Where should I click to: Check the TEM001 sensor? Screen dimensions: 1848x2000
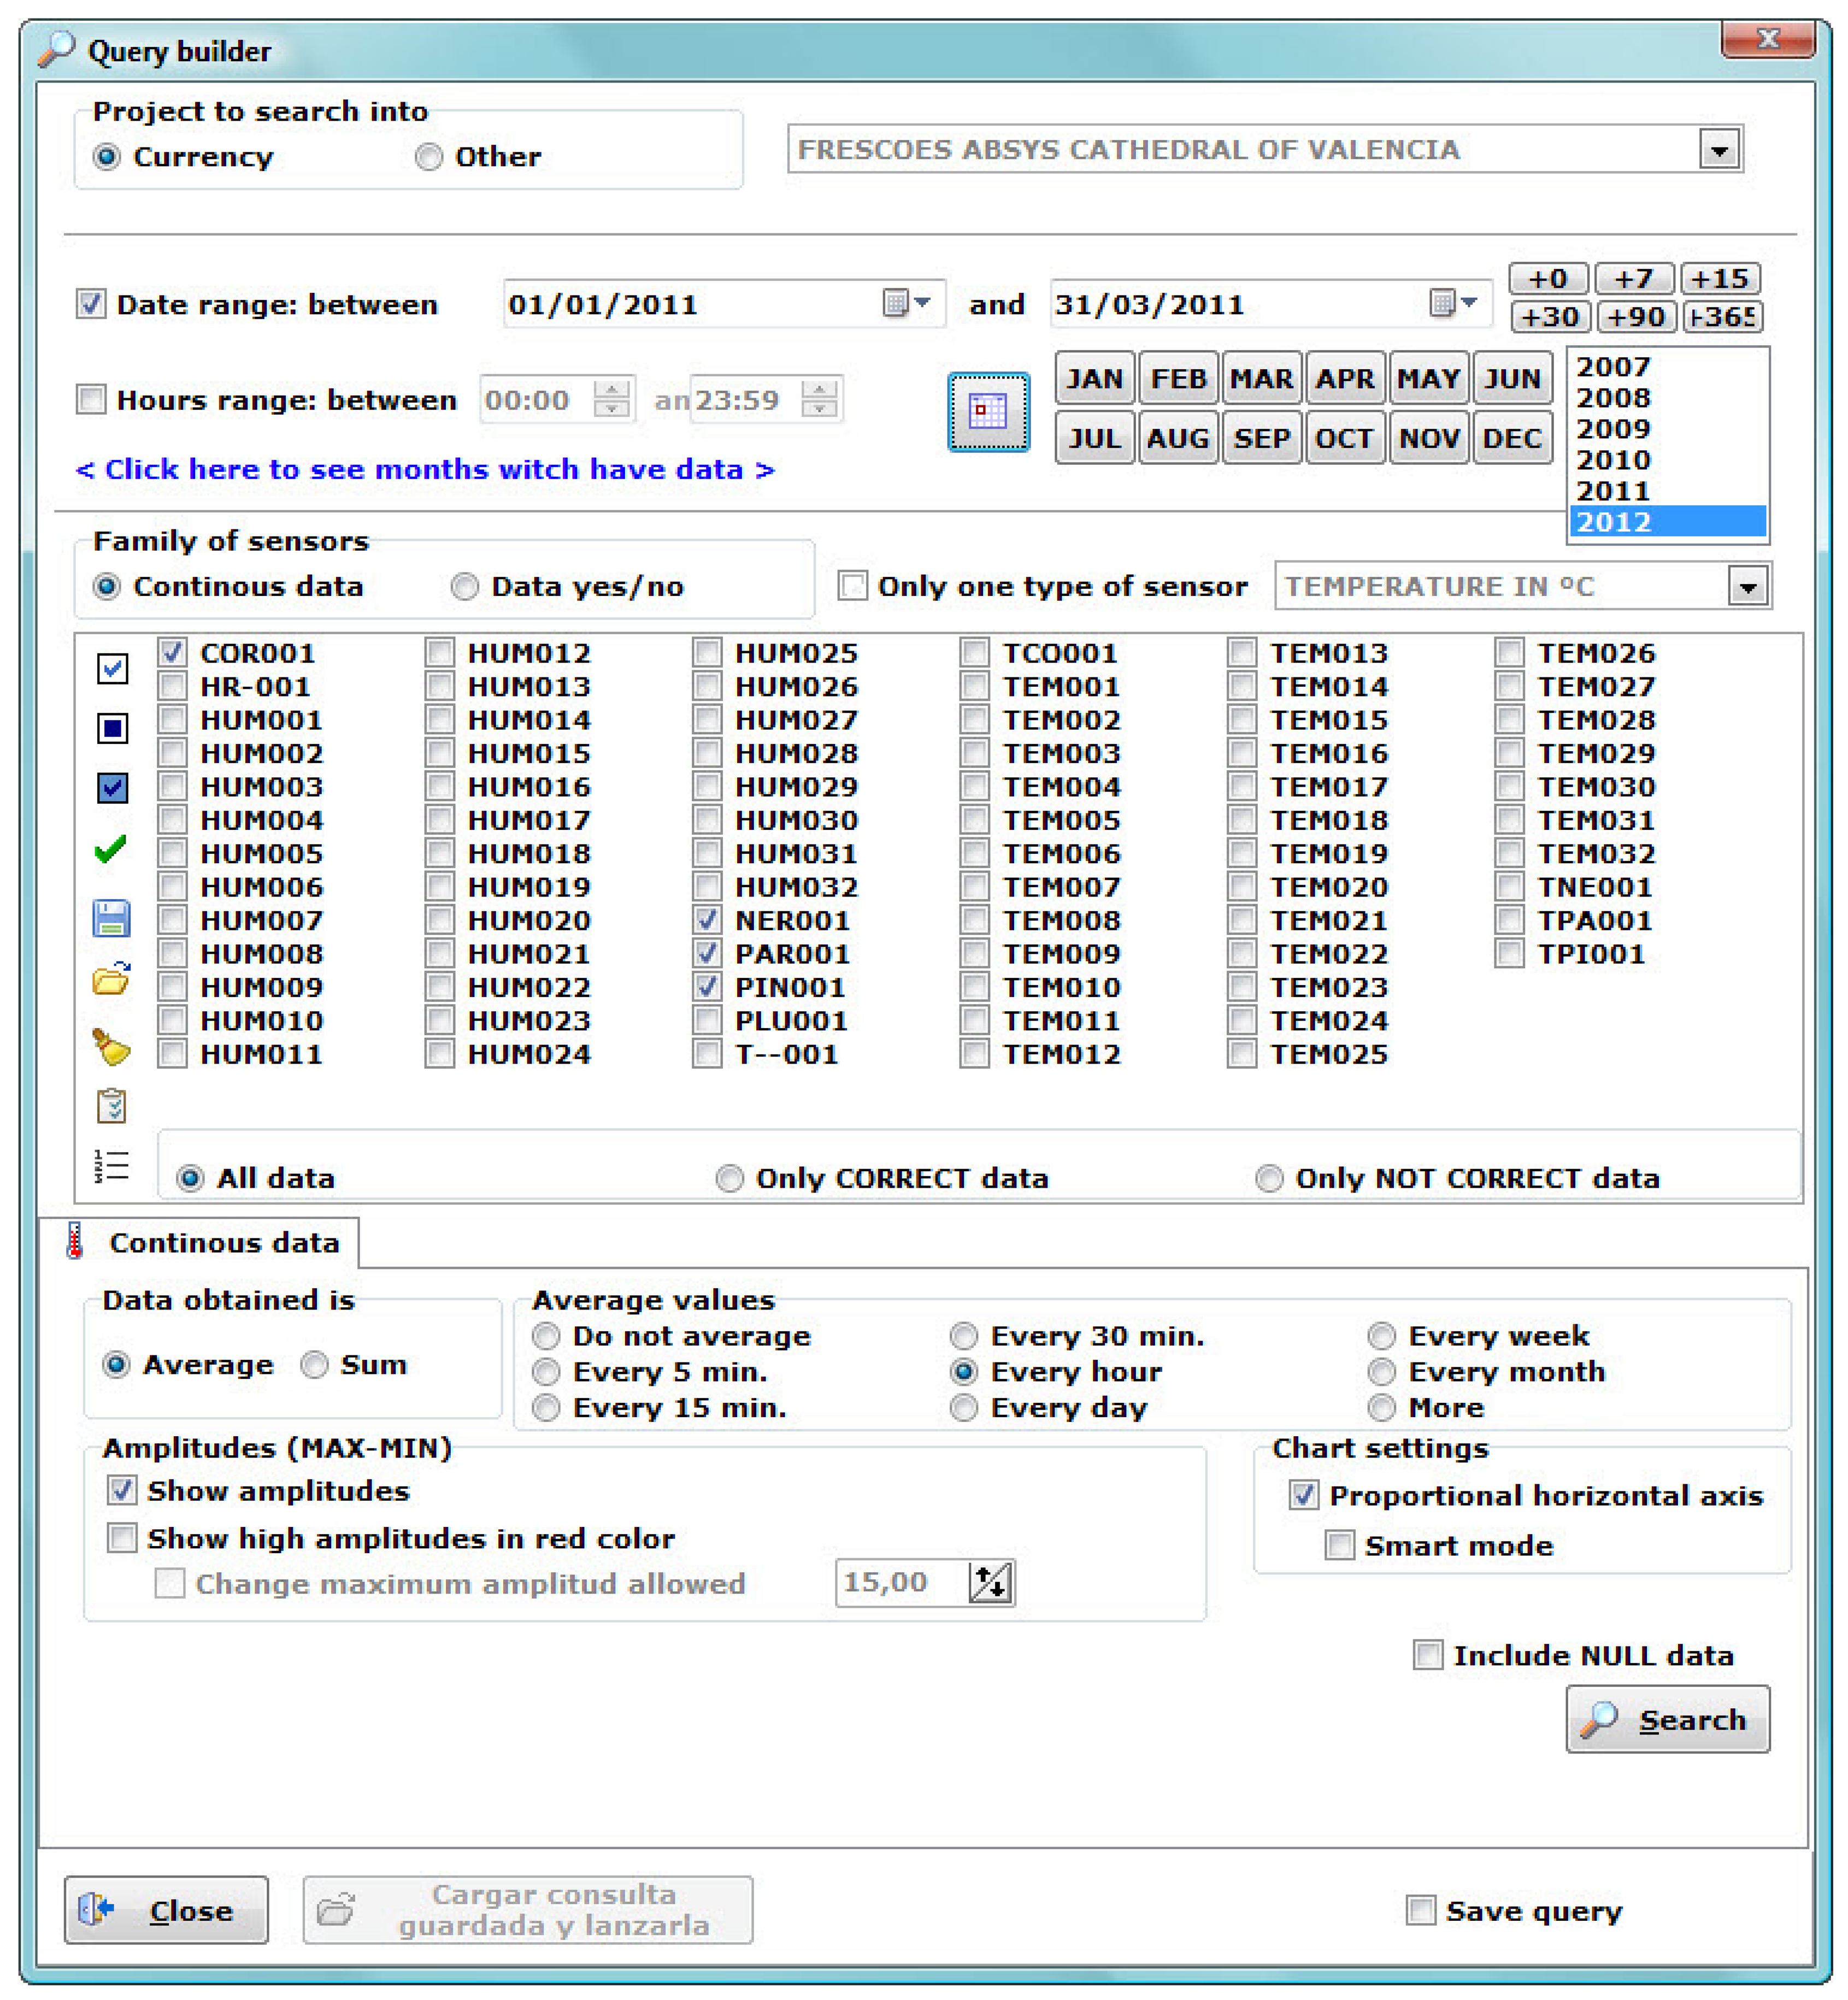pyautogui.click(x=975, y=687)
